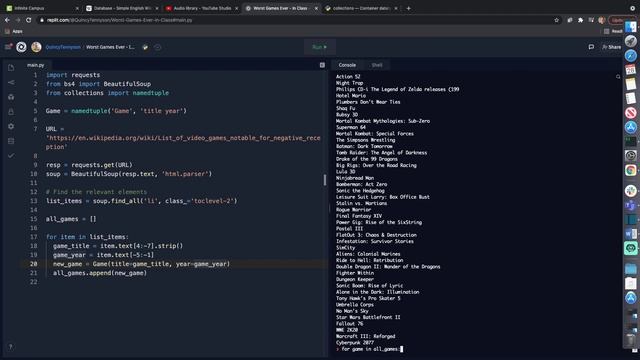Click the history icon beside Python icon
Image resolution: width=640 pixels, height=360 pixels.
point(158,47)
